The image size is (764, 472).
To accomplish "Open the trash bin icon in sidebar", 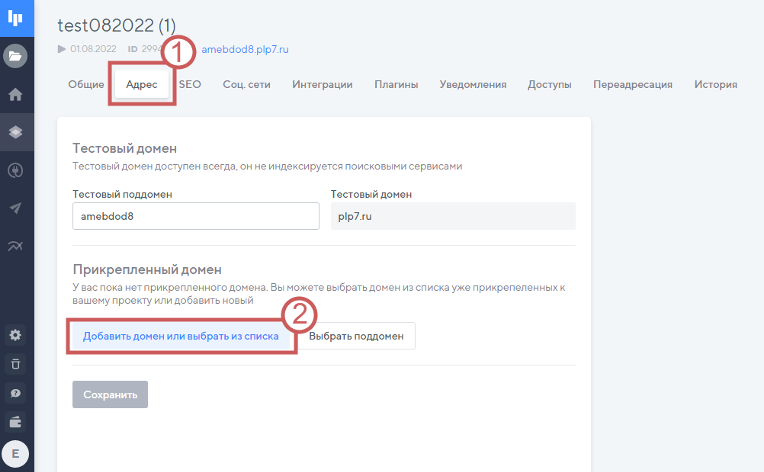I will pyautogui.click(x=16, y=363).
